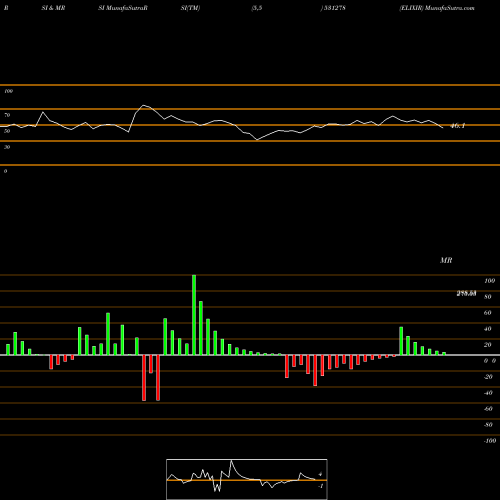
Task: Click the "MR" panel title
Action: tap(446, 260)
